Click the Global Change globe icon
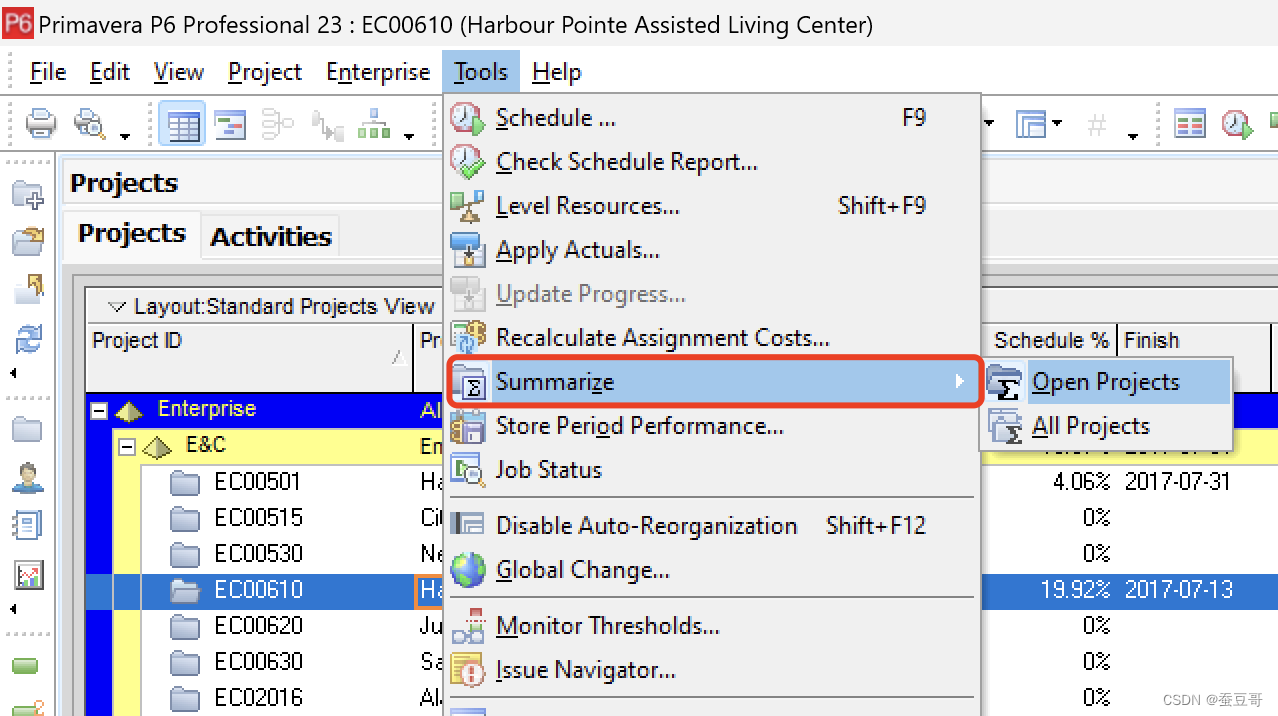Screen dimensions: 1278x716 (467, 570)
